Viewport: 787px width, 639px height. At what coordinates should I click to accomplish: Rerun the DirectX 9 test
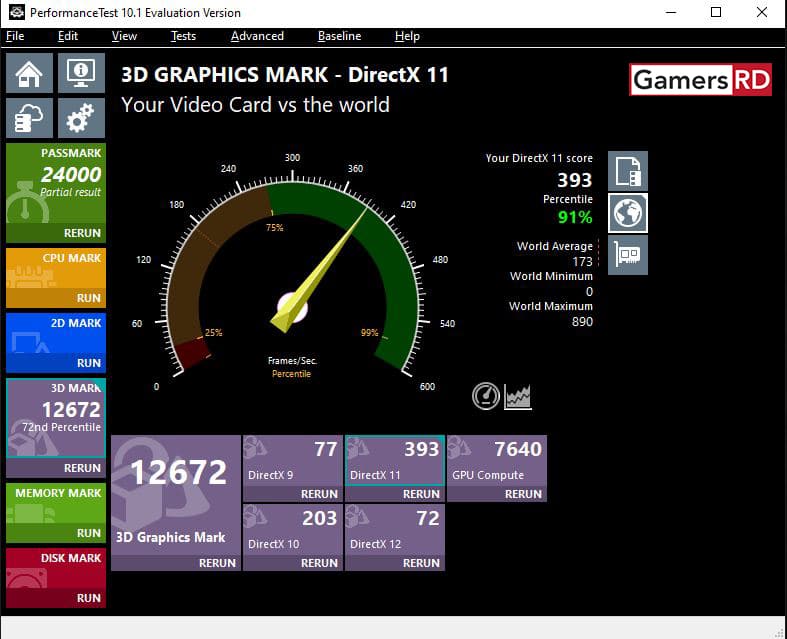coord(319,494)
